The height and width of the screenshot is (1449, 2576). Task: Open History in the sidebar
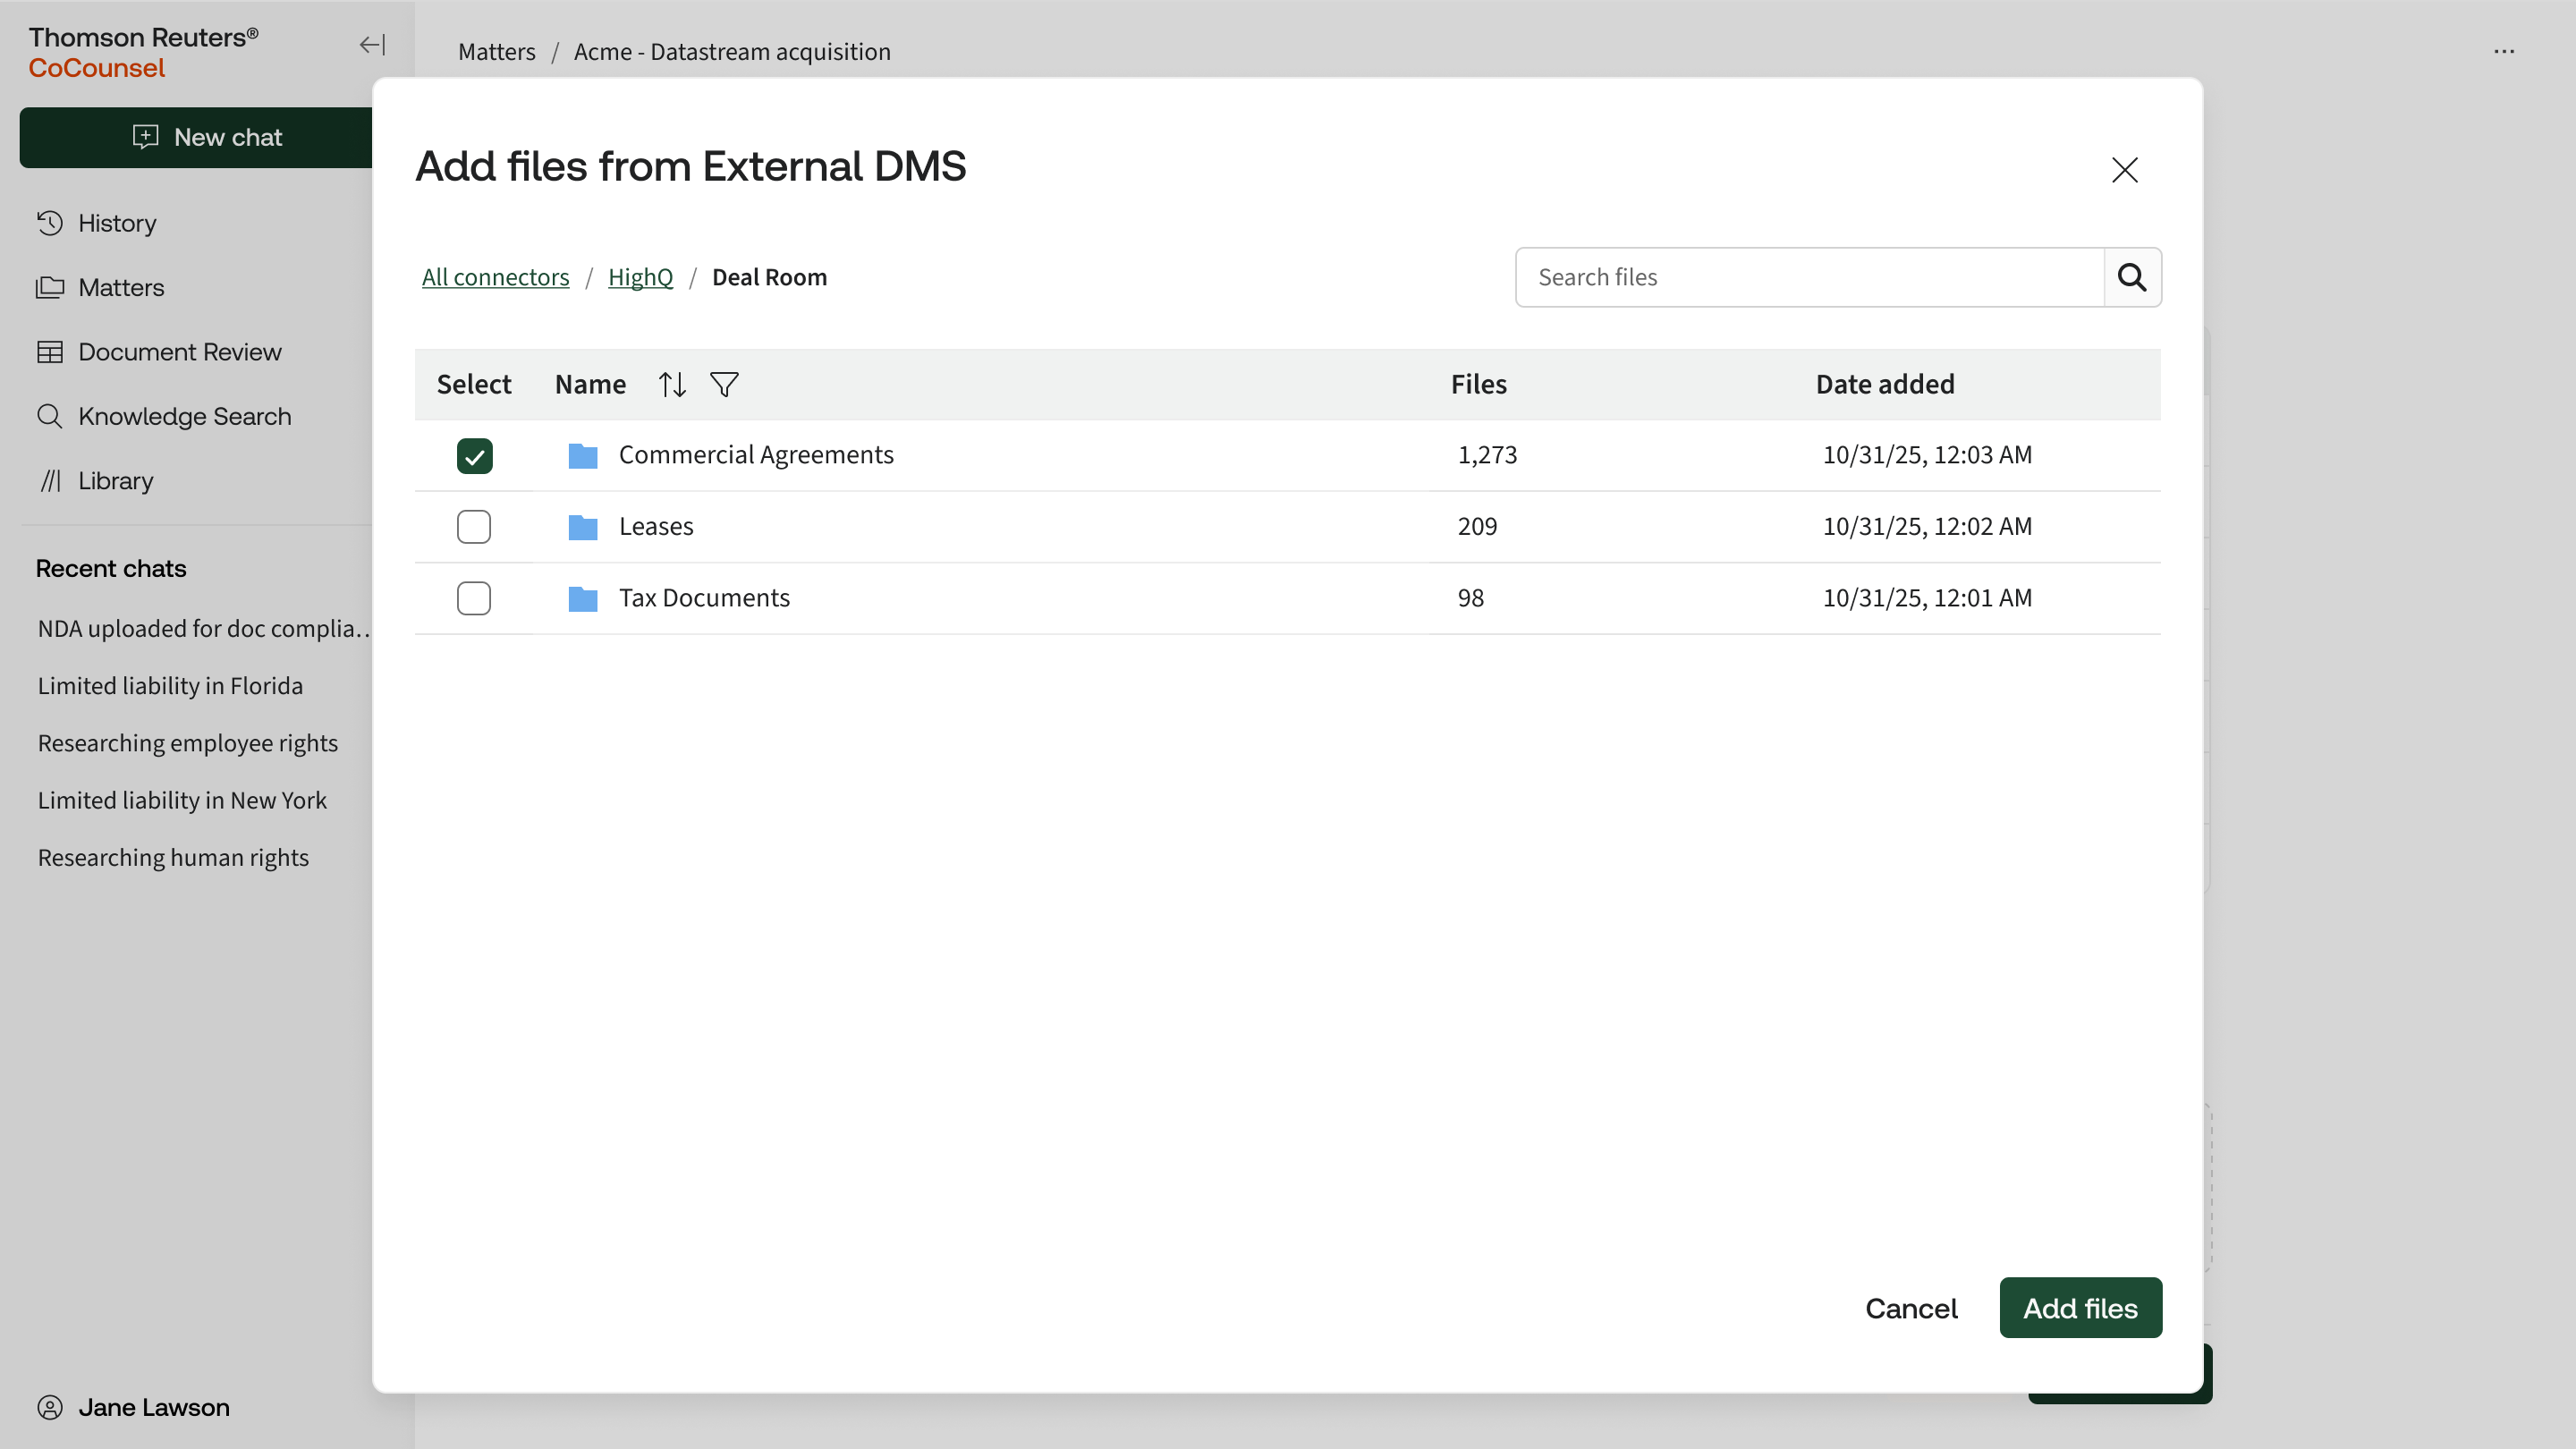pyautogui.click(x=116, y=223)
